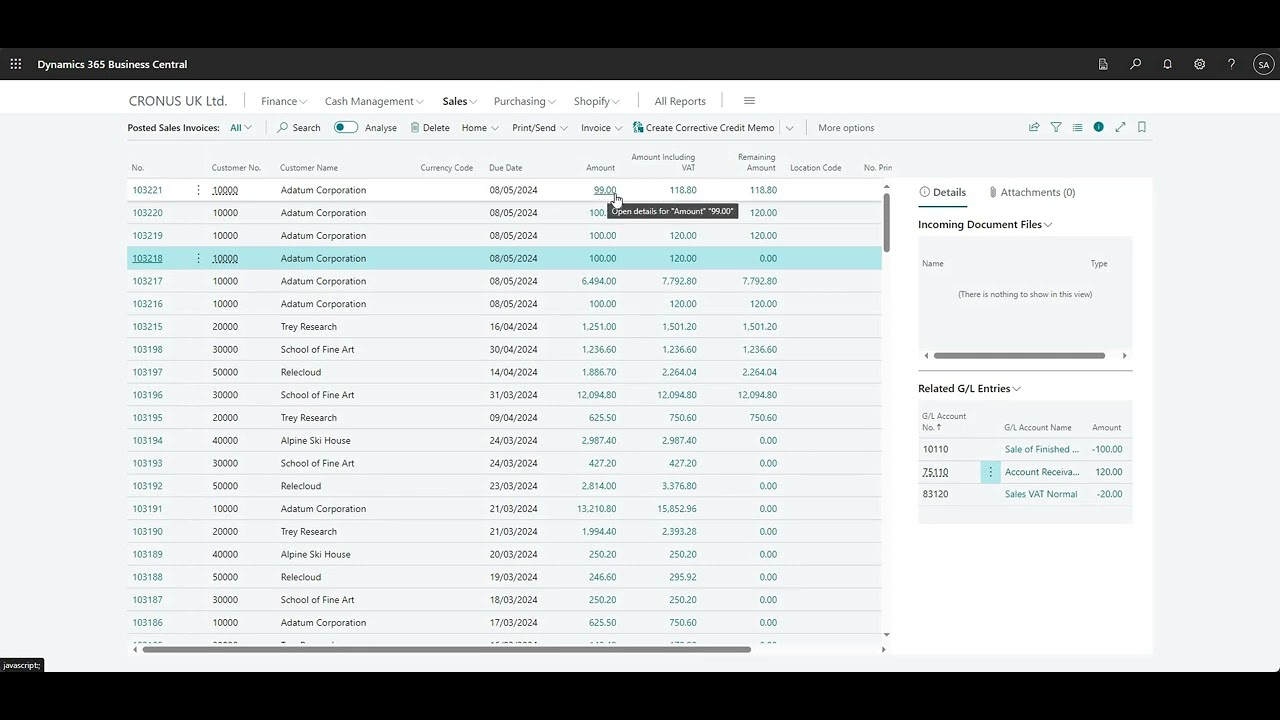
Task: Collapse the Incoming Document Files section
Action: click(985, 225)
